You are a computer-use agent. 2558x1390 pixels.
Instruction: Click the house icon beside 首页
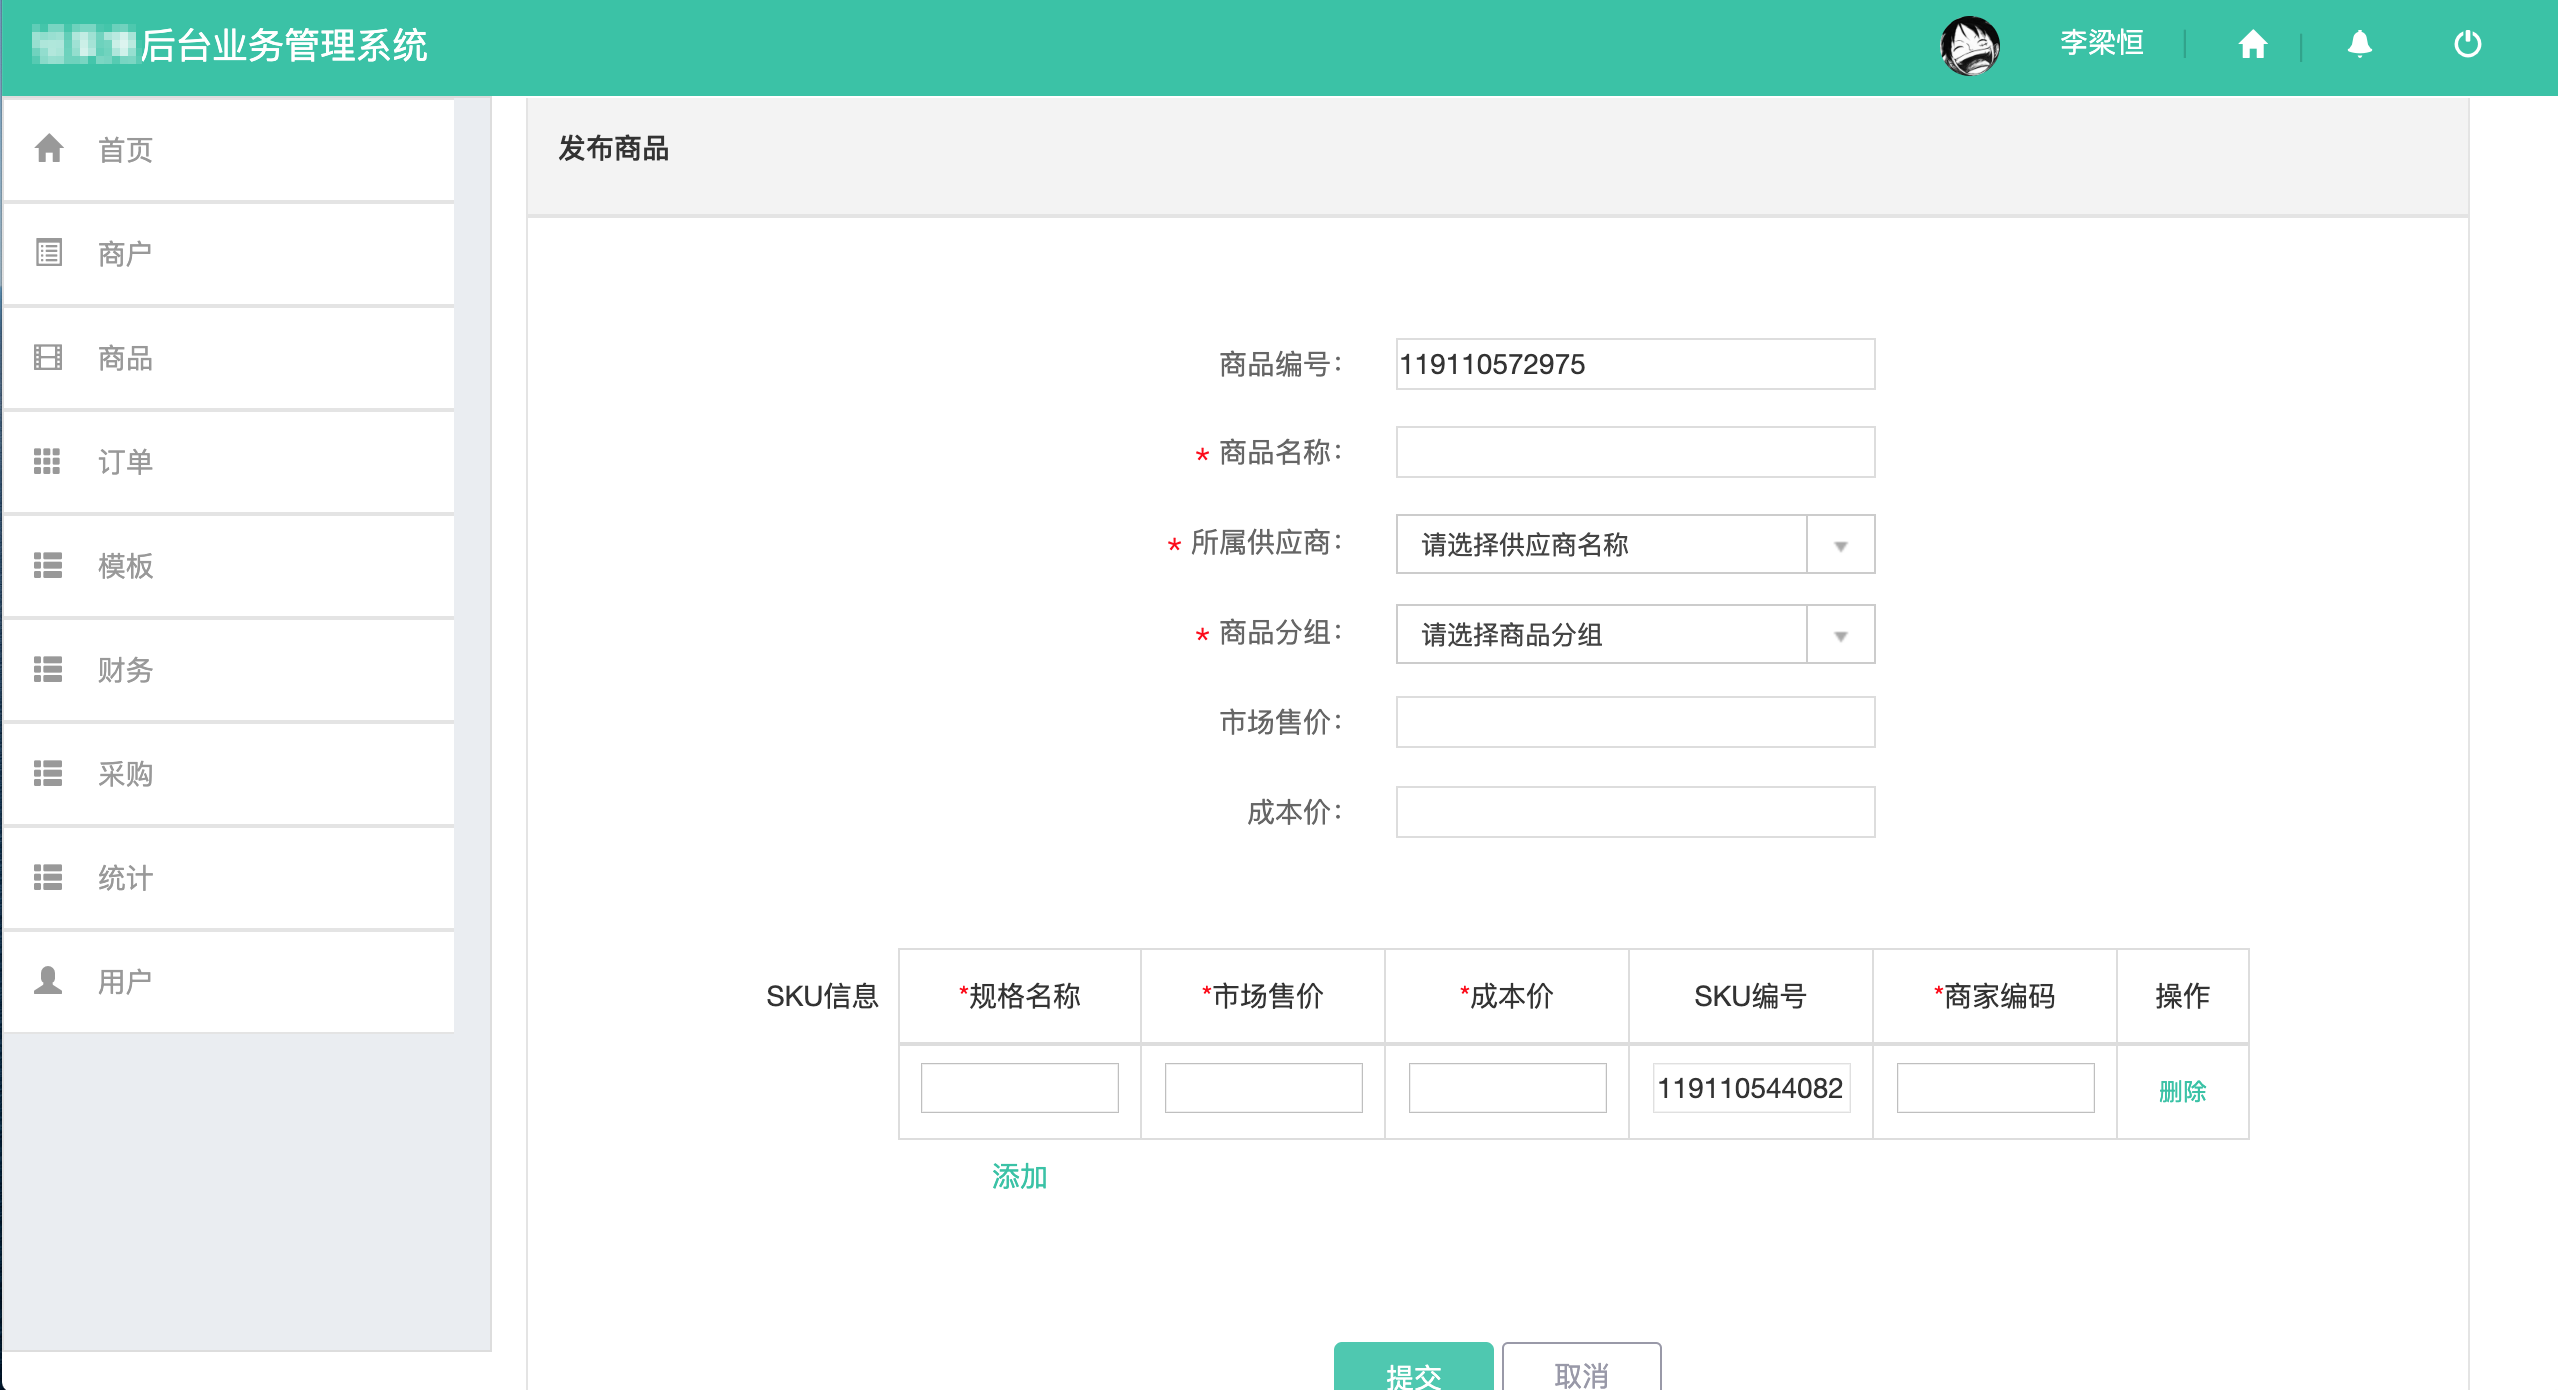[x=49, y=148]
